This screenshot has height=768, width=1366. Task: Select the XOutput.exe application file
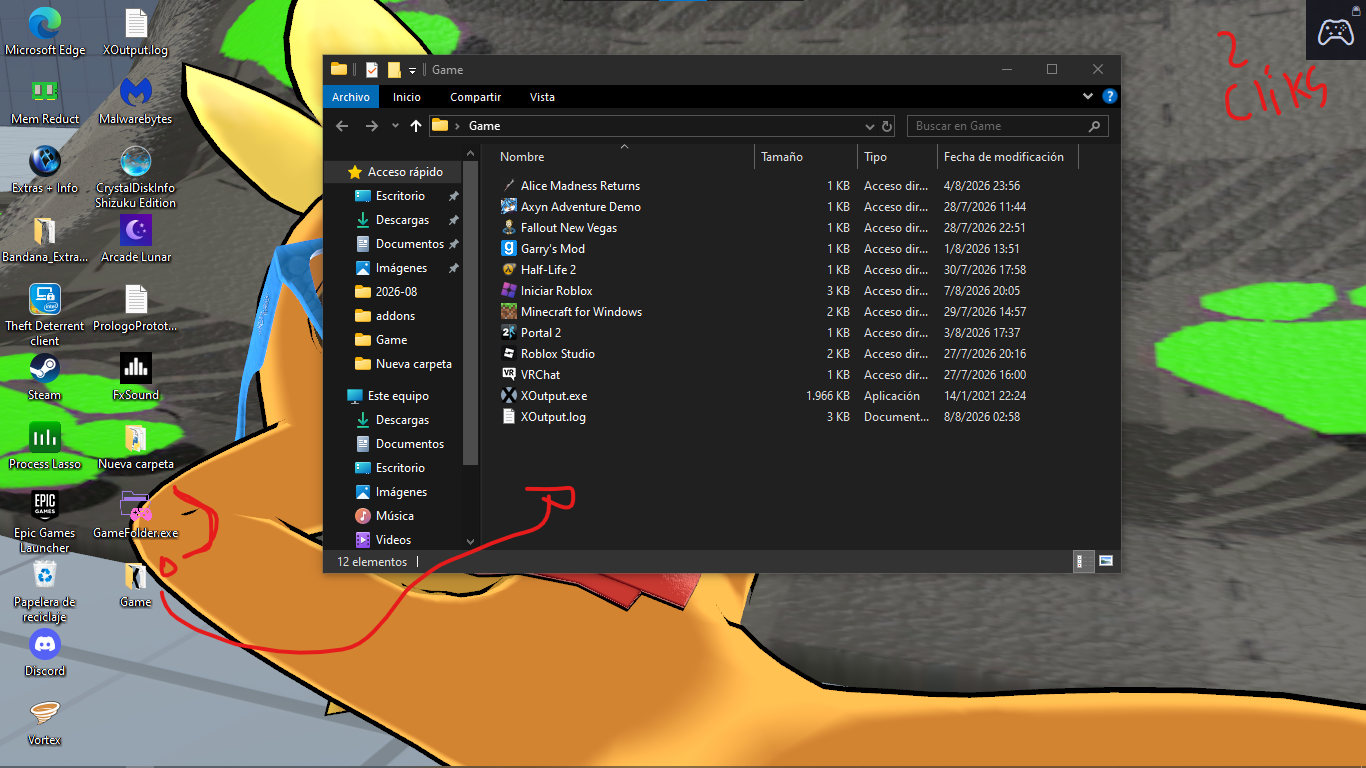(554, 396)
